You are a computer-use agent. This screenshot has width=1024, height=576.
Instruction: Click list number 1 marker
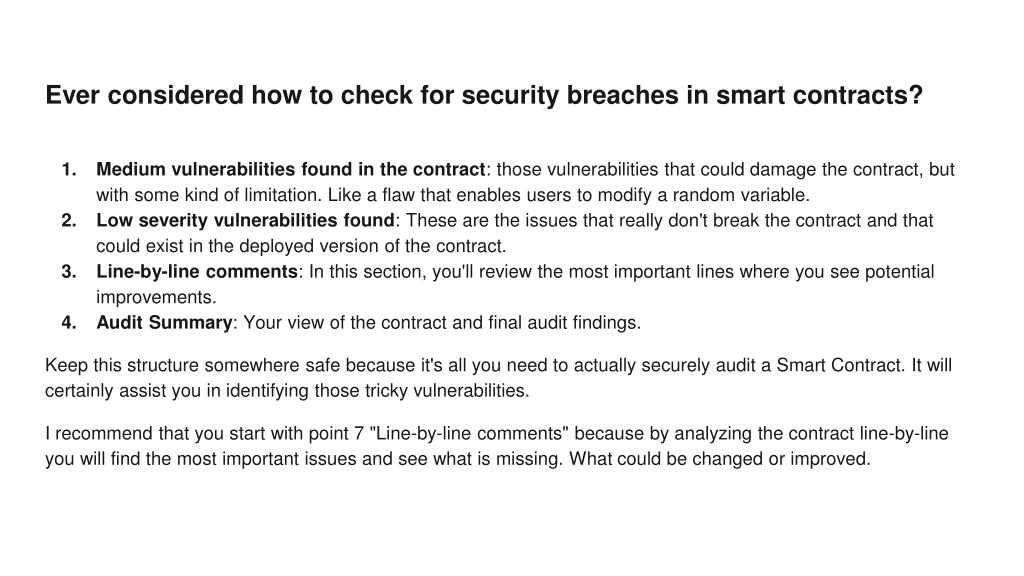click(x=69, y=170)
